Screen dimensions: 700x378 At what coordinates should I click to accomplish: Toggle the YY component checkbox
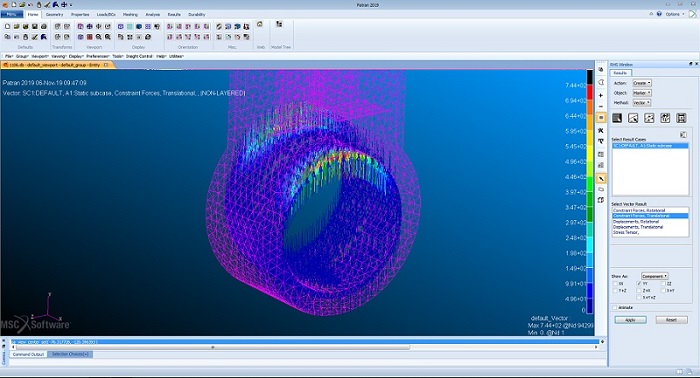(x=639, y=284)
